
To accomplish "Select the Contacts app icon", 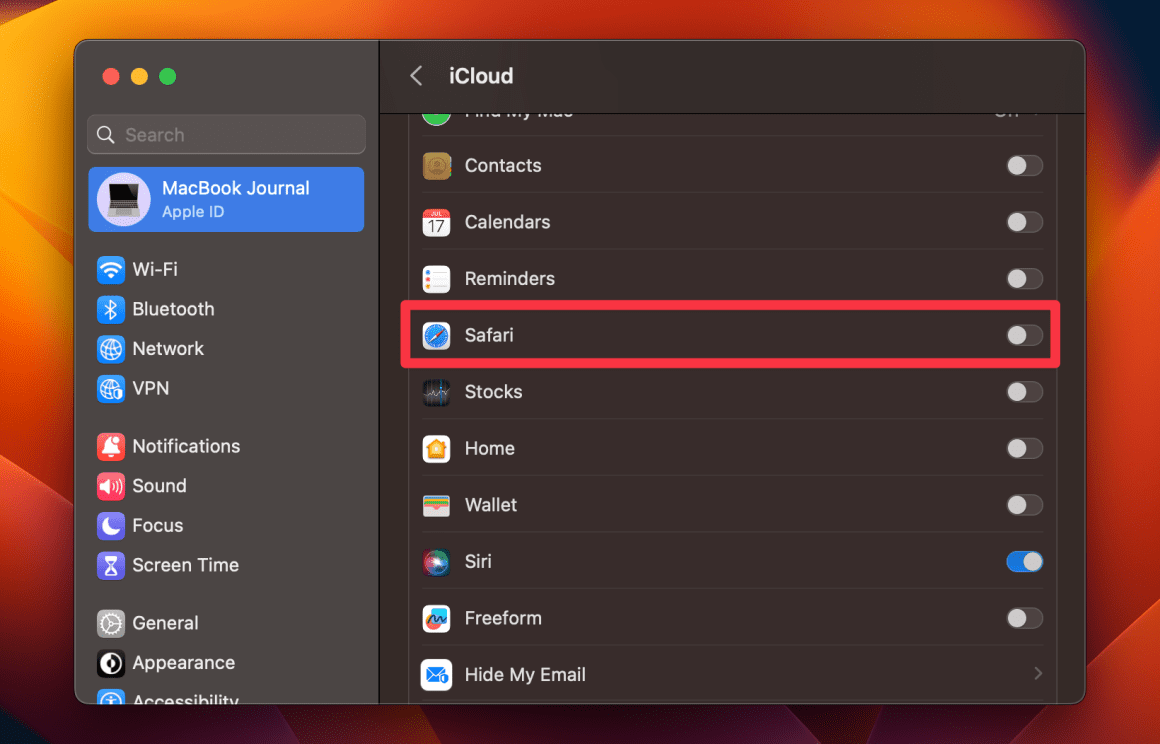I will (436, 166).
